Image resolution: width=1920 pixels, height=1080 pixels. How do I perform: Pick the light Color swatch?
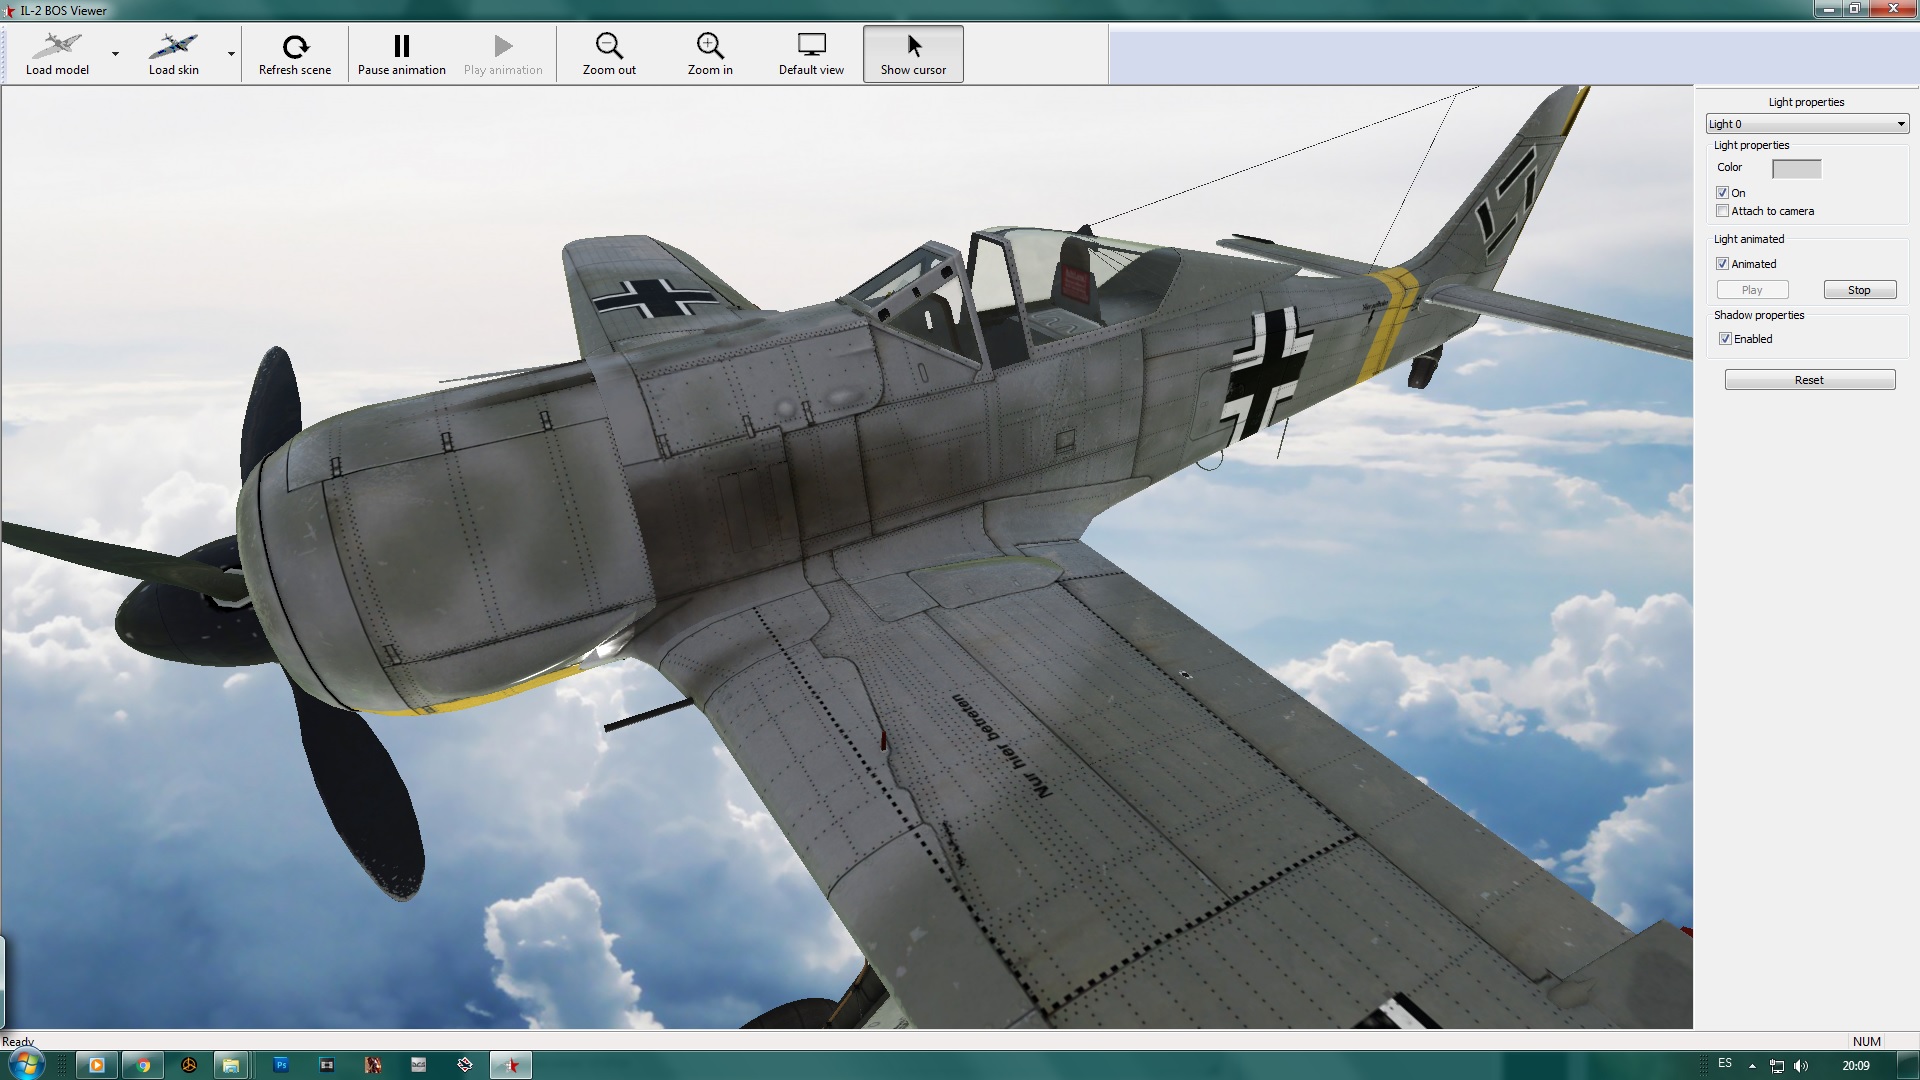pyautogui.click(x=1796, y=169)
